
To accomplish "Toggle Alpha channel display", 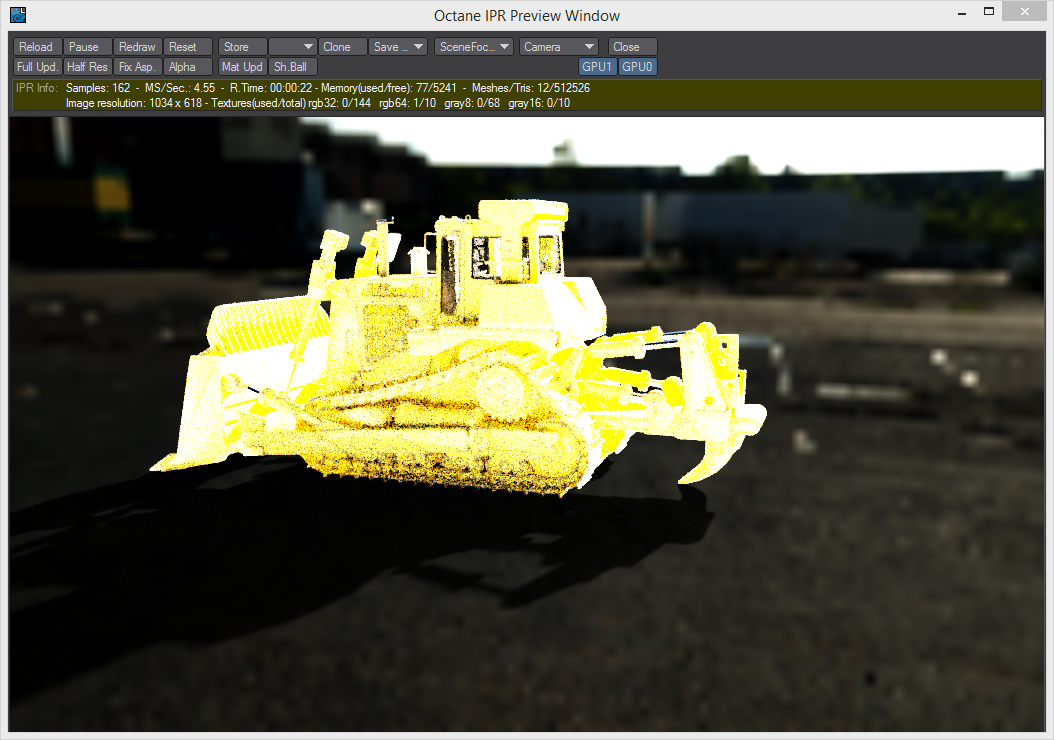I will [x=188, y=67].
